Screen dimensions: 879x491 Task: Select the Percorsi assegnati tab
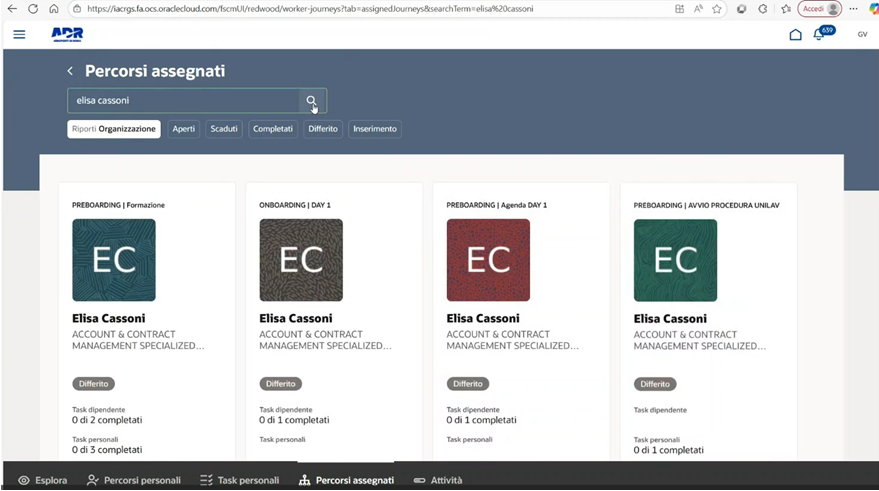click(x=346, y=480)
